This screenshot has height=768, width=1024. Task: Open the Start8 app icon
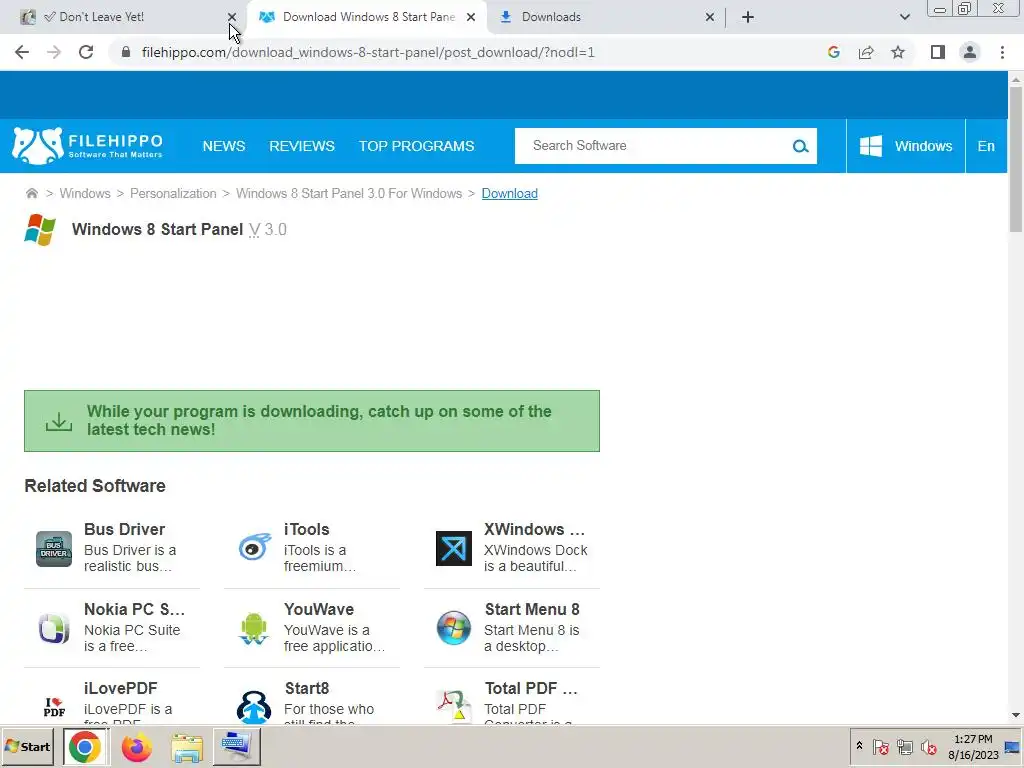[253, 707]
